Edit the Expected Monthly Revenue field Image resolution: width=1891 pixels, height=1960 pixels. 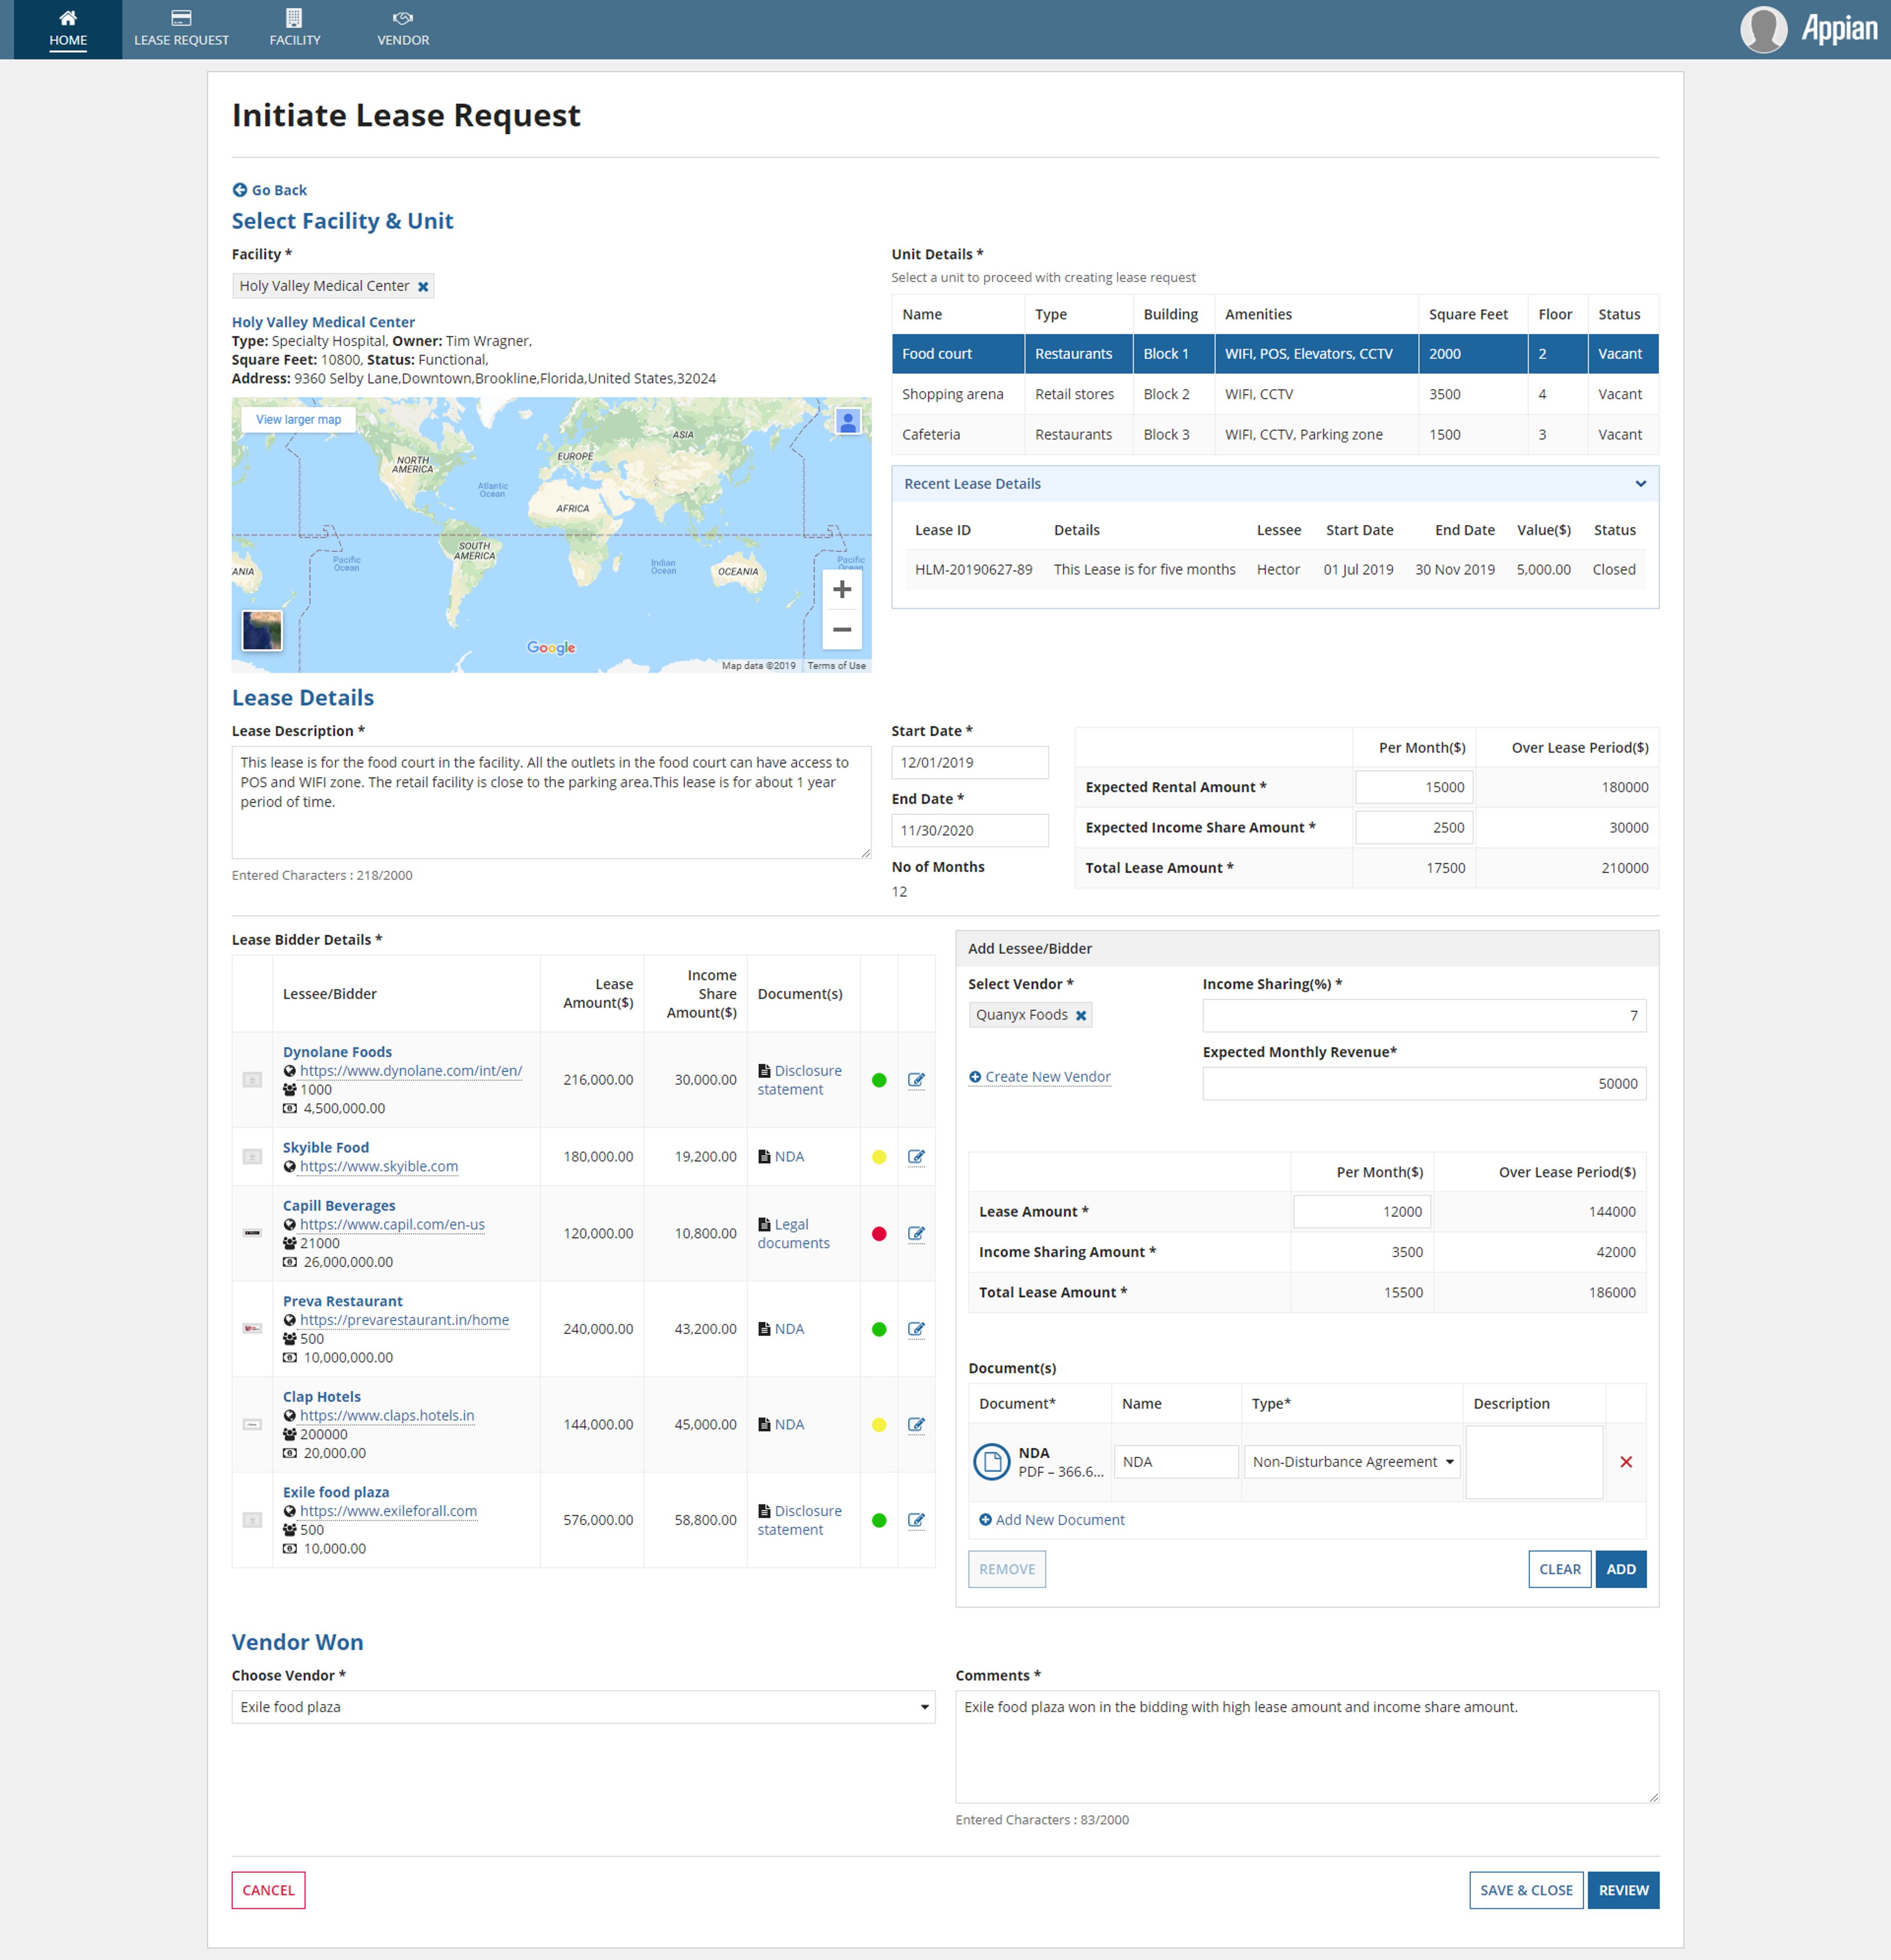(1424, 1084)
